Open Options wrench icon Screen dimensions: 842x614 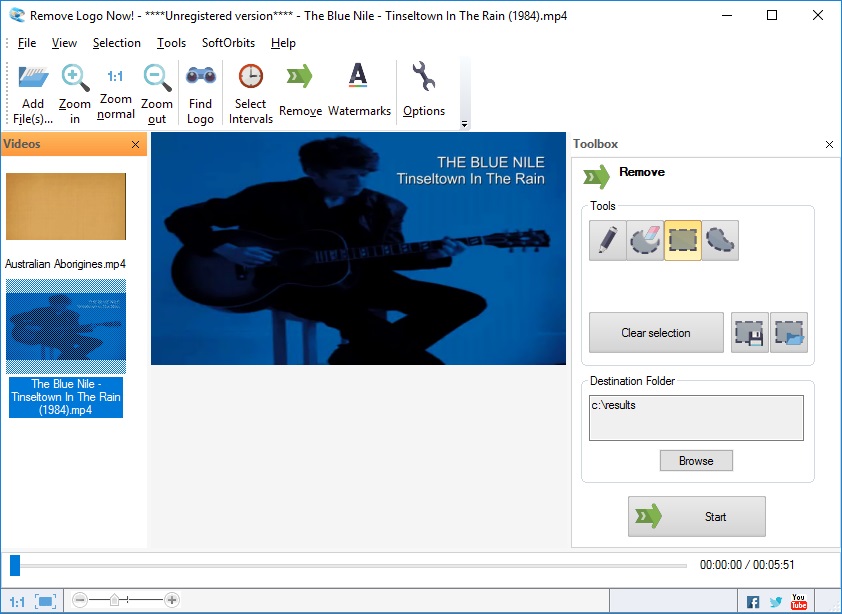click(424, 76)
